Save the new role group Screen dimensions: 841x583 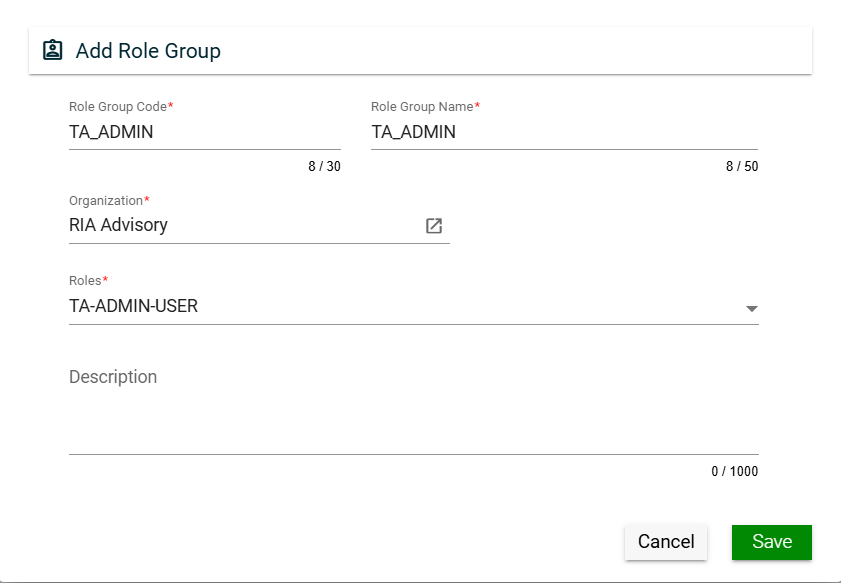[x=771, y=542]
